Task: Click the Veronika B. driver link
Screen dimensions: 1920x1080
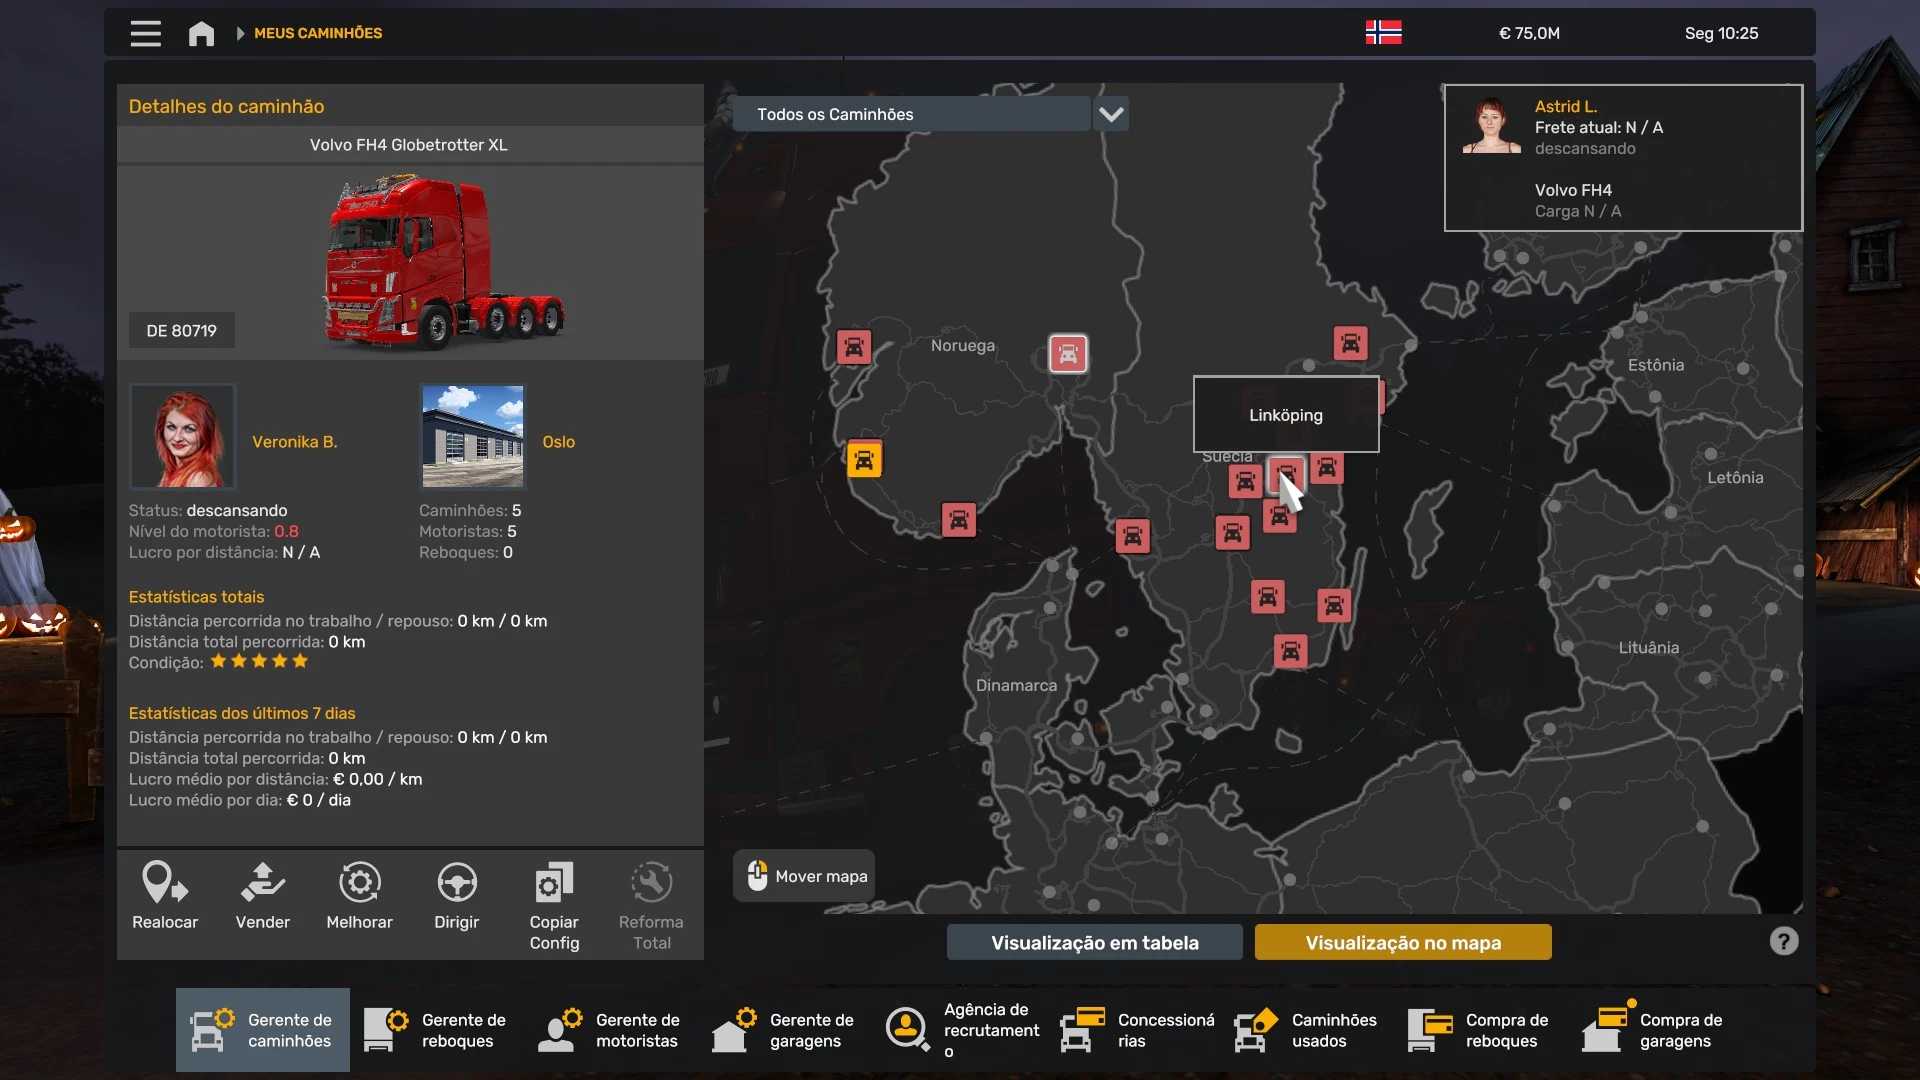Action: 294,441
